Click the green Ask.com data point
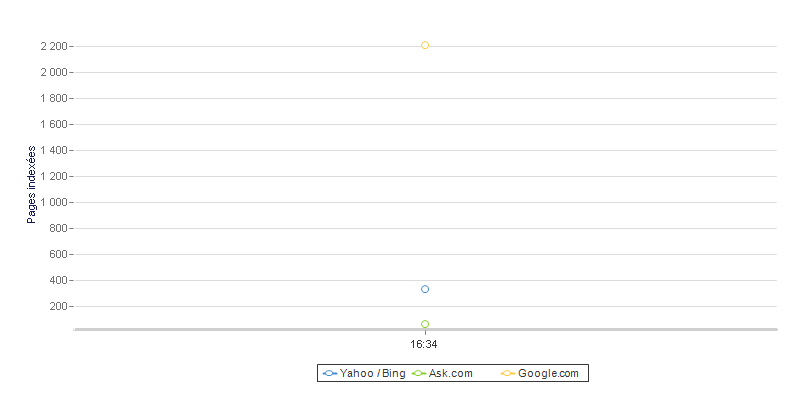Screen dimensions: 800x400 (424, 324)
